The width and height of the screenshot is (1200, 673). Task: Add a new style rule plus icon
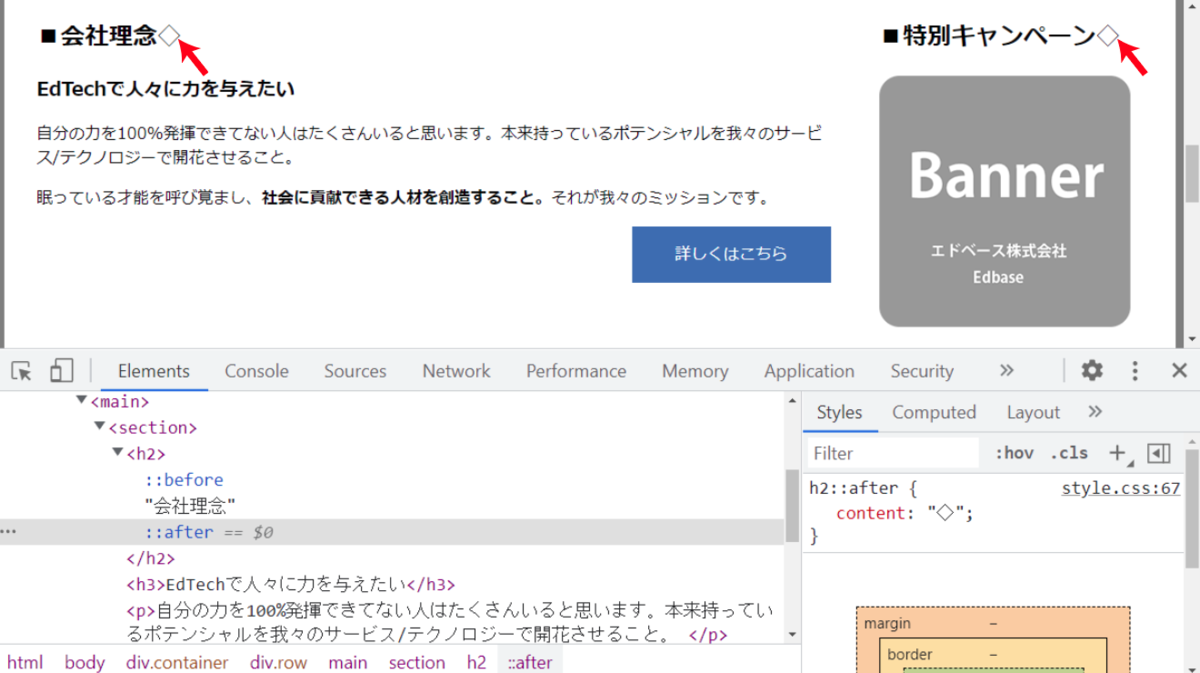(1118, 453)
